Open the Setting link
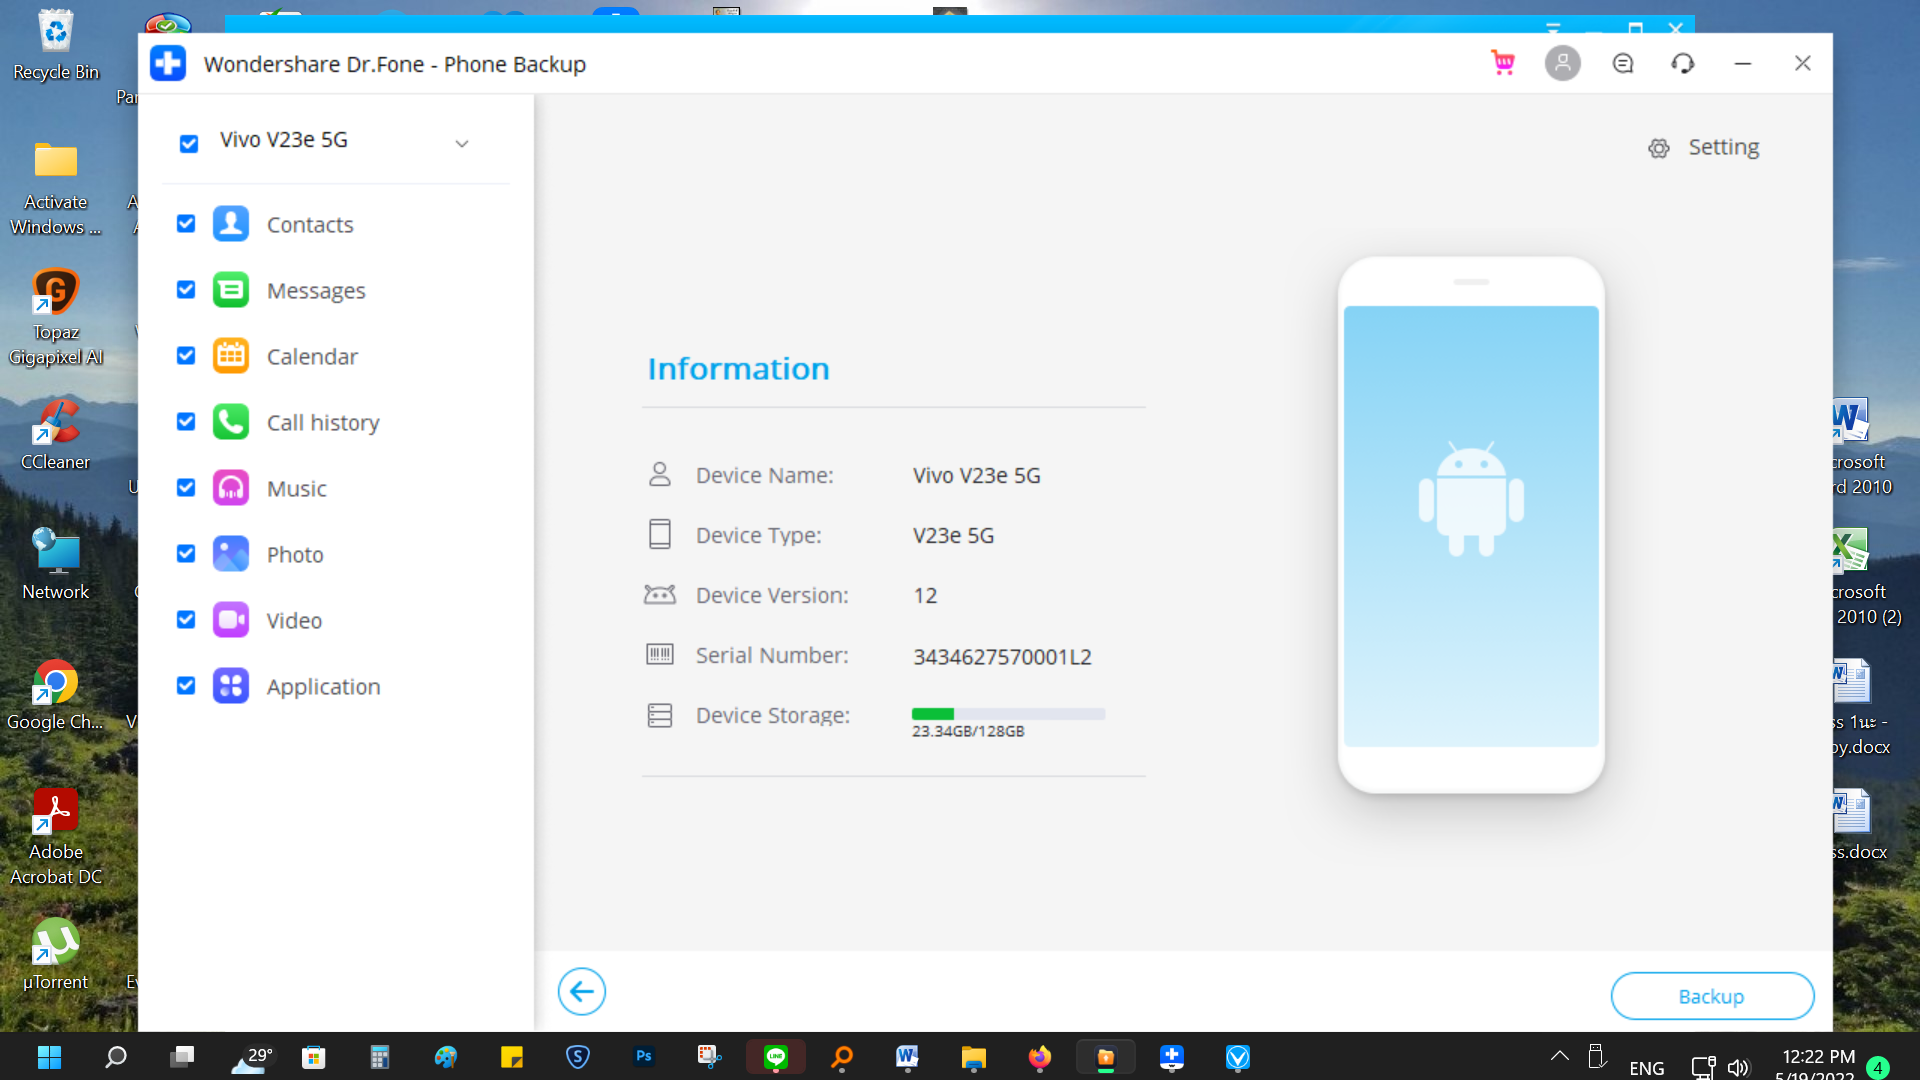1920x1080 pixels. (x=1723, y=147)
